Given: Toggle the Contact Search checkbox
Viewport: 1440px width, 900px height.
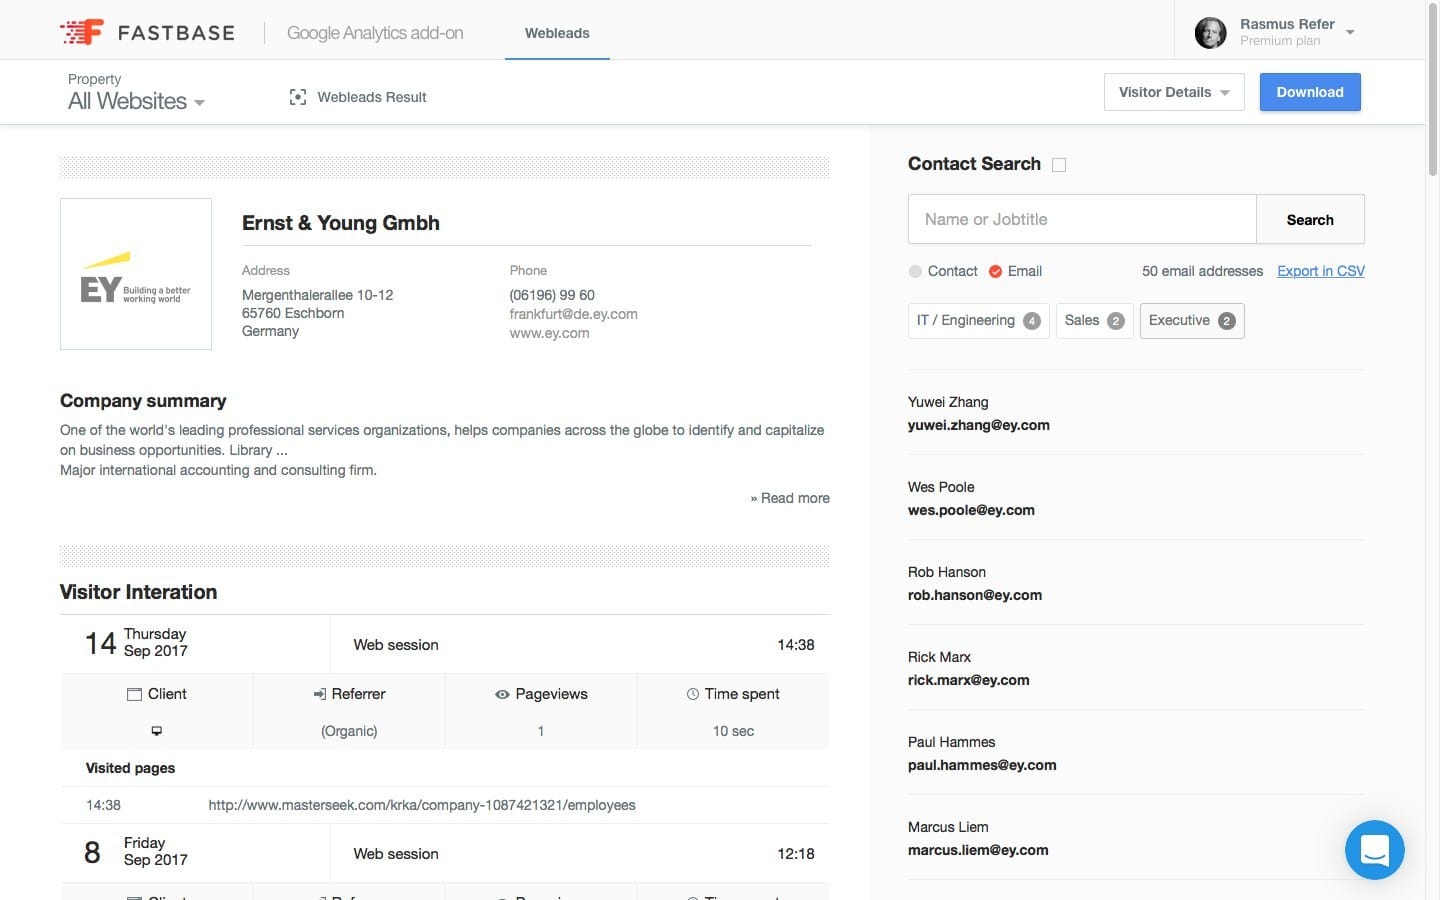Looking at the screenshot, I should click(x=1059, y=165).
